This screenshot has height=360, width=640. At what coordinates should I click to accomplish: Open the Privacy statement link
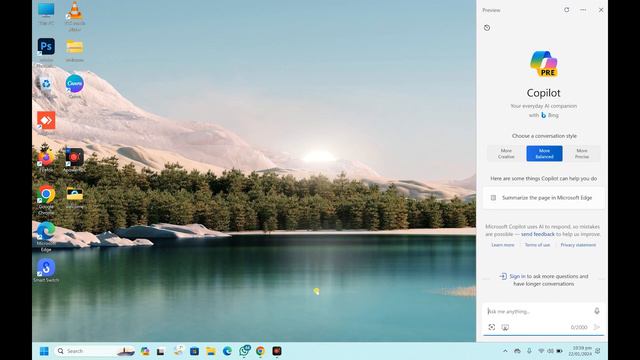coord(578,245)
